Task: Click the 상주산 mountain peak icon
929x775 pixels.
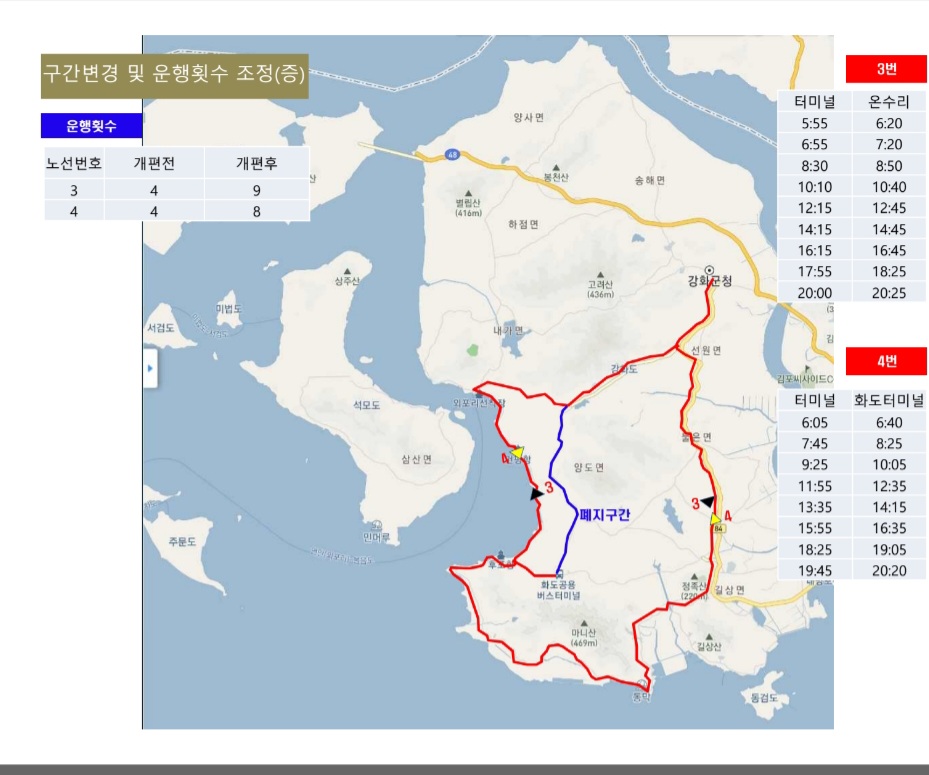Action: tap(347, 271)
